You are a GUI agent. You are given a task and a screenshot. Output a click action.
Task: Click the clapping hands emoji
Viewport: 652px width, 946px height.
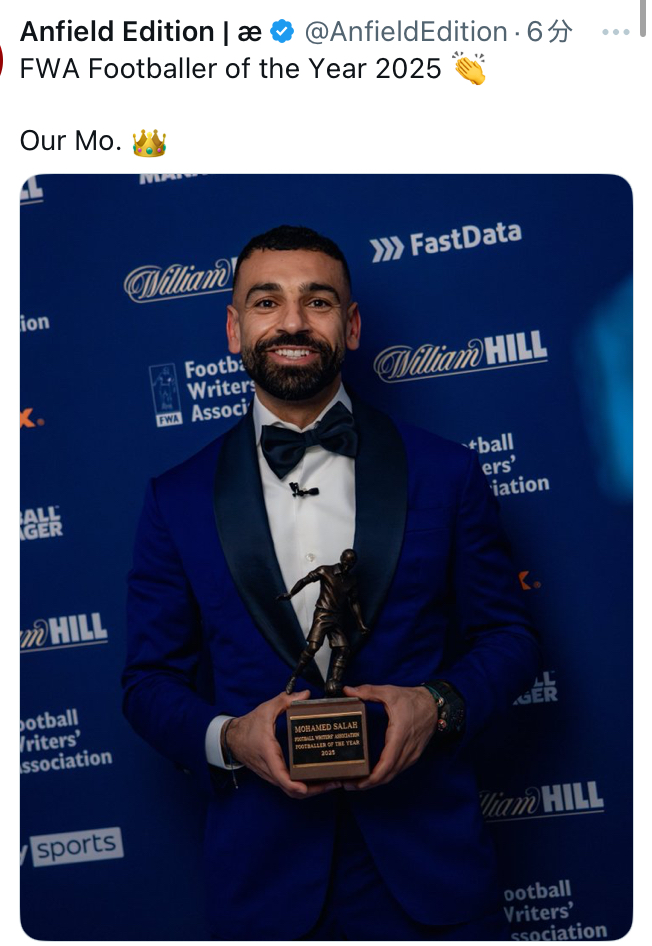tap(470, 68)
